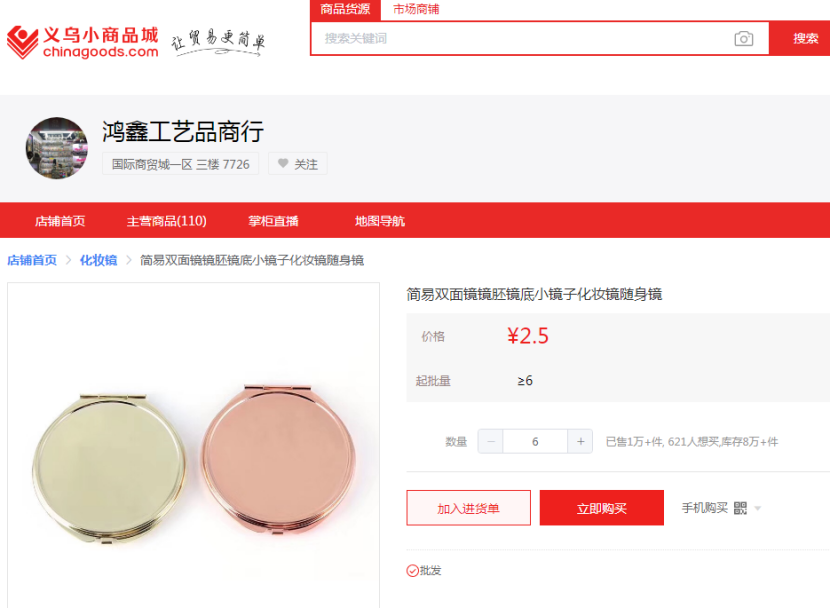Open 主营商品(110) in the shop menu

pyautogui.click(x=166, y=221)
